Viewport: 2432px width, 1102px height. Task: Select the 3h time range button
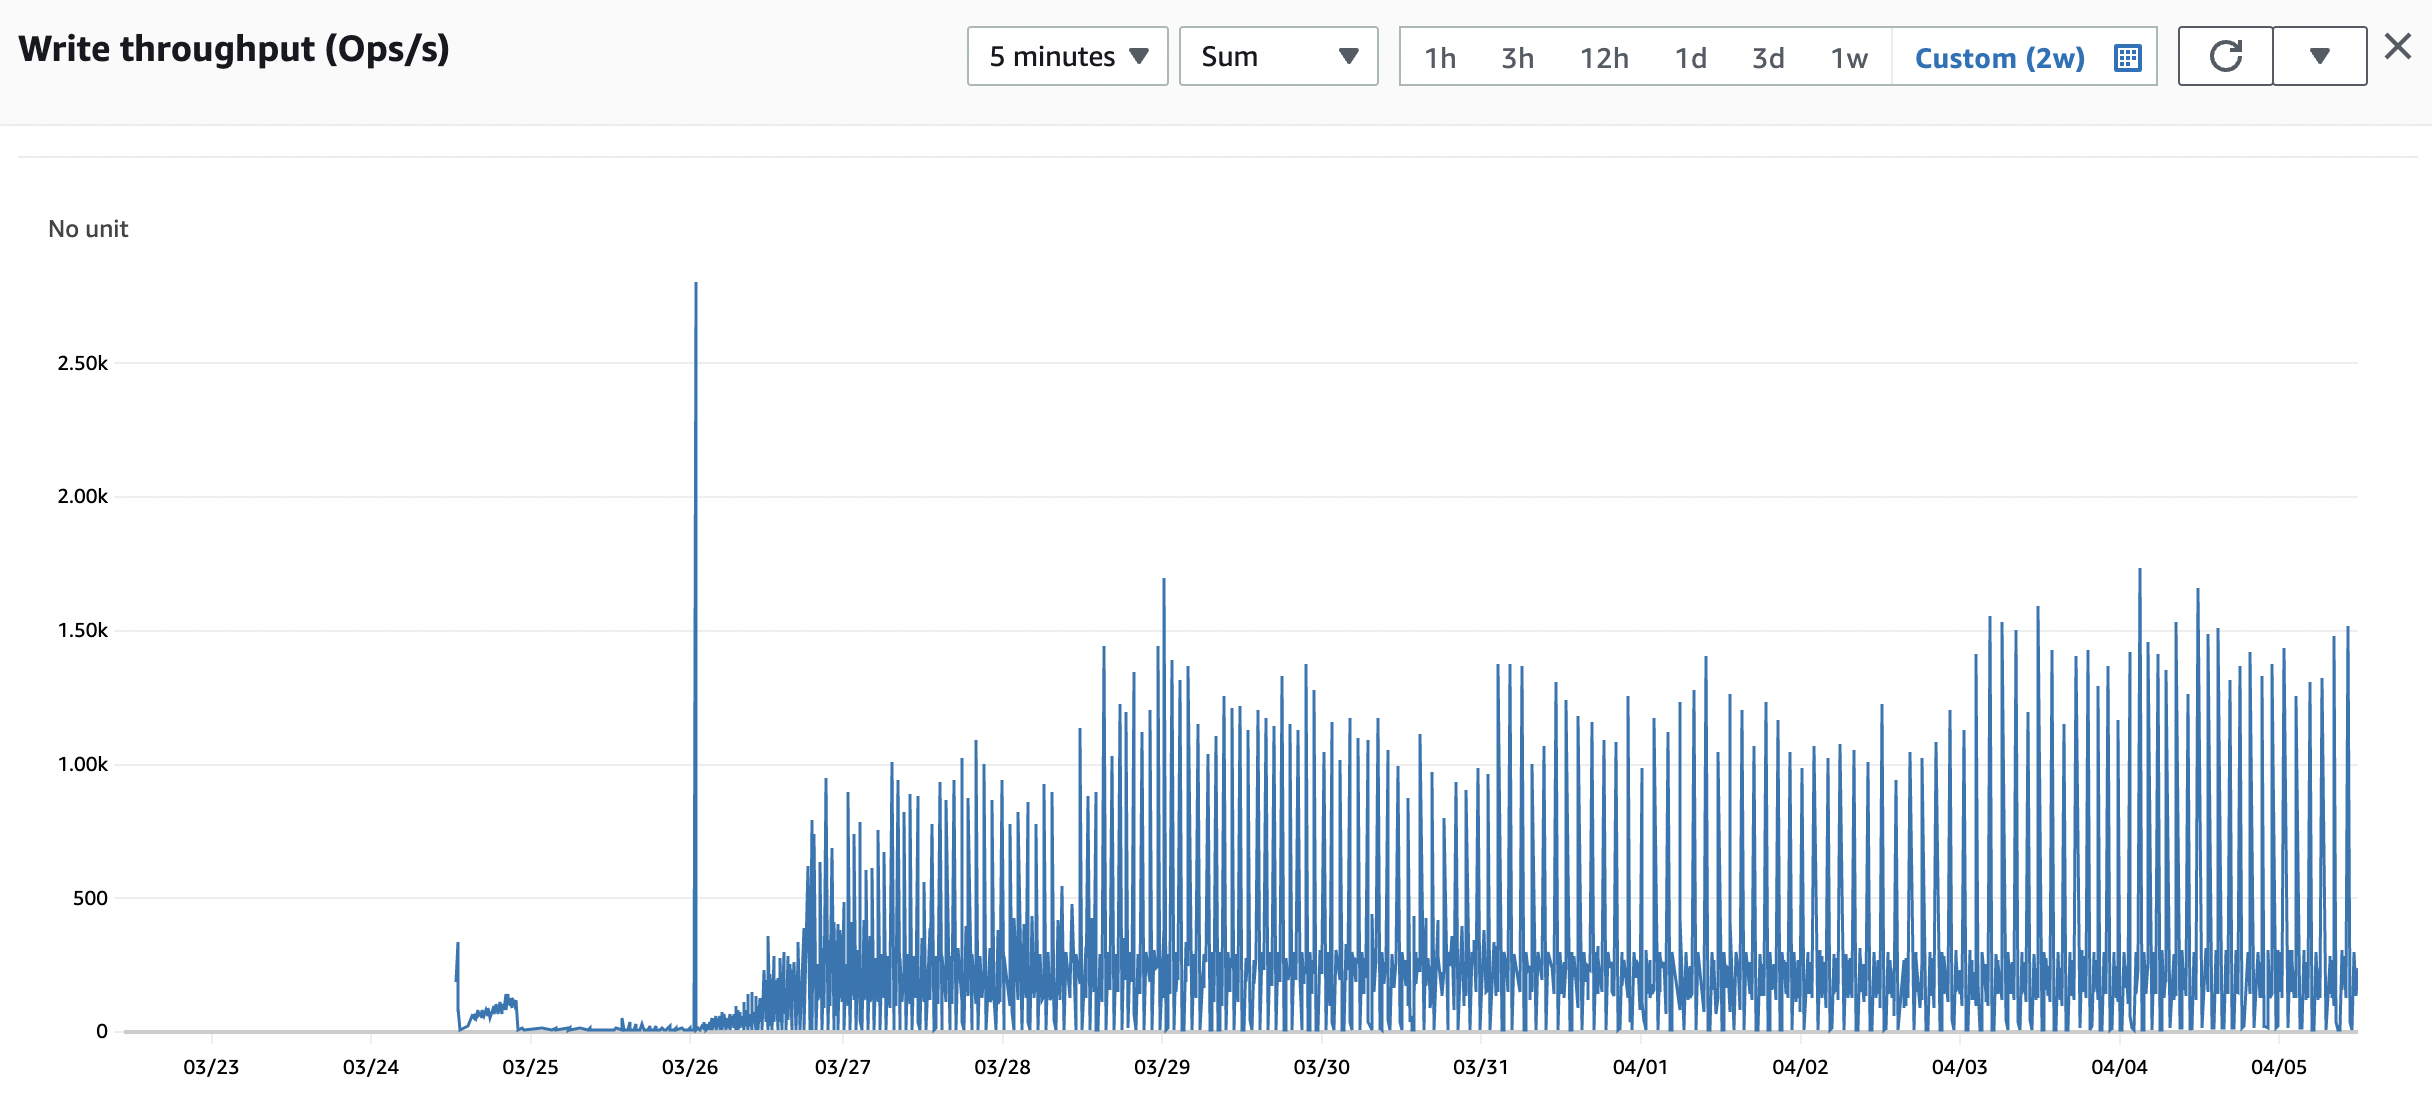pyautogui.click(x=1516, y=58)
